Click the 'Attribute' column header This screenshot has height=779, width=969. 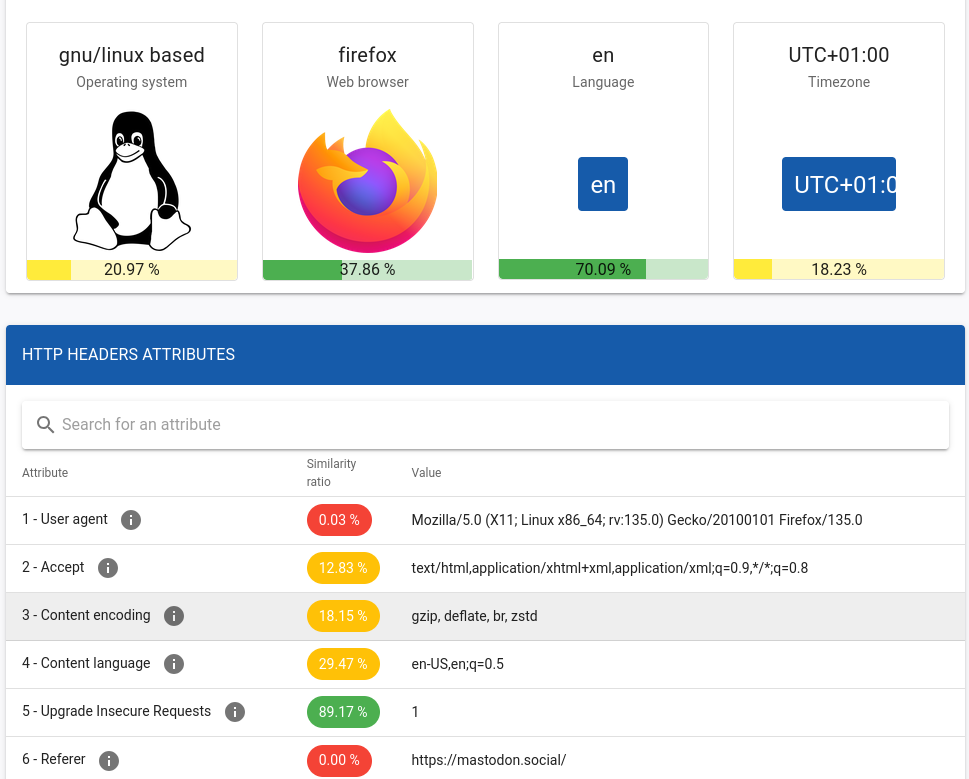tap(45, 473)
